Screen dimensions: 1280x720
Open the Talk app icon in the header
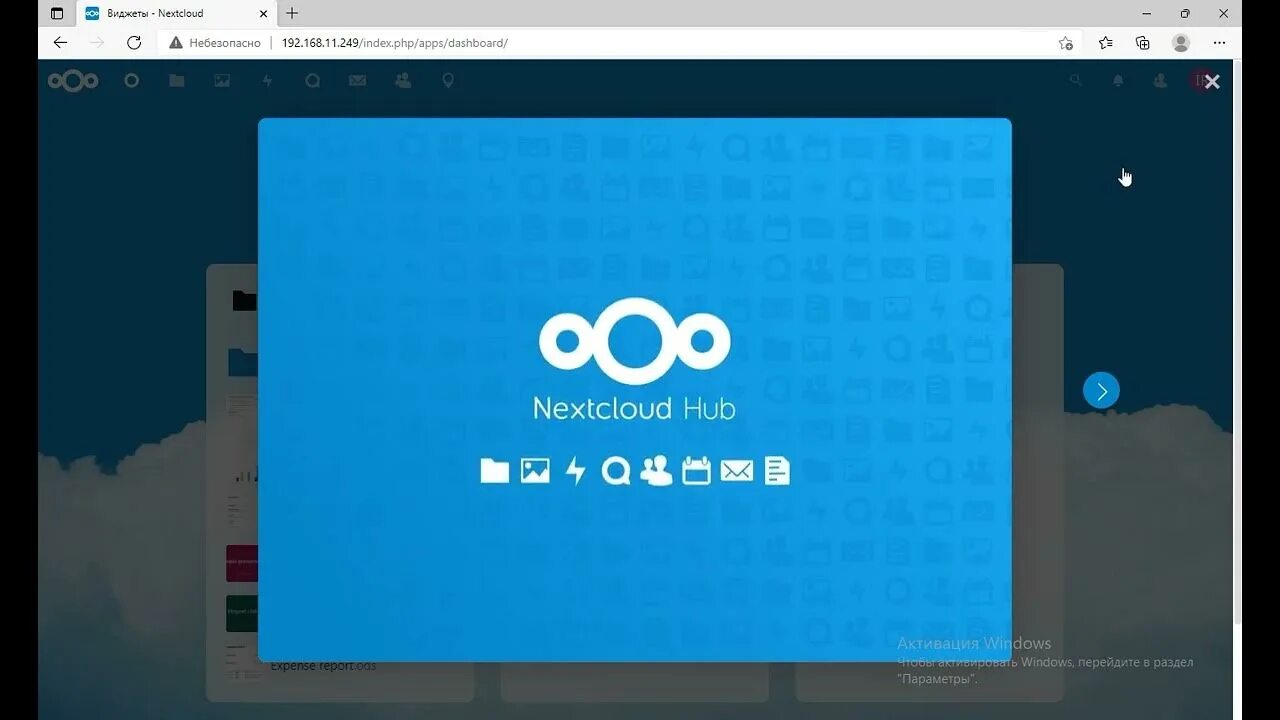pyautogui.click(x=313, y=81)
